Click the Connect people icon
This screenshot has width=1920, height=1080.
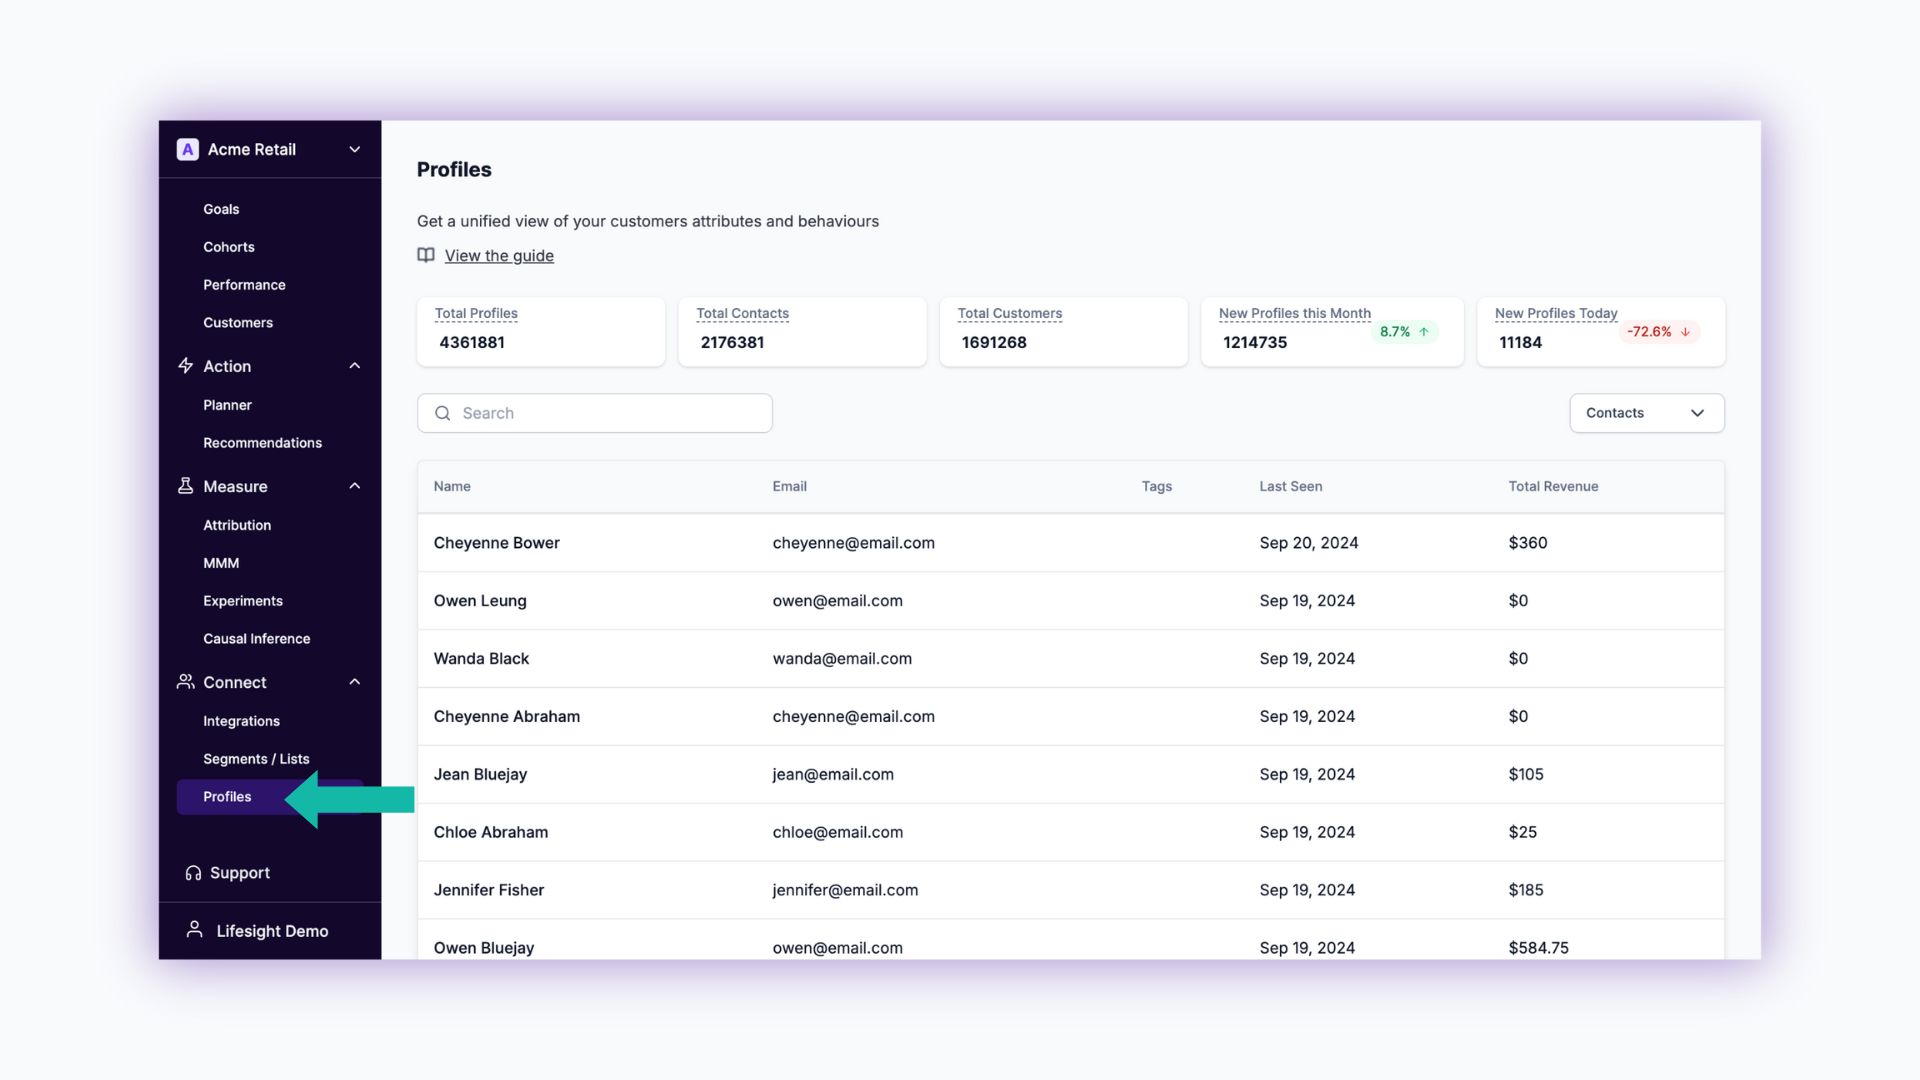186,682
